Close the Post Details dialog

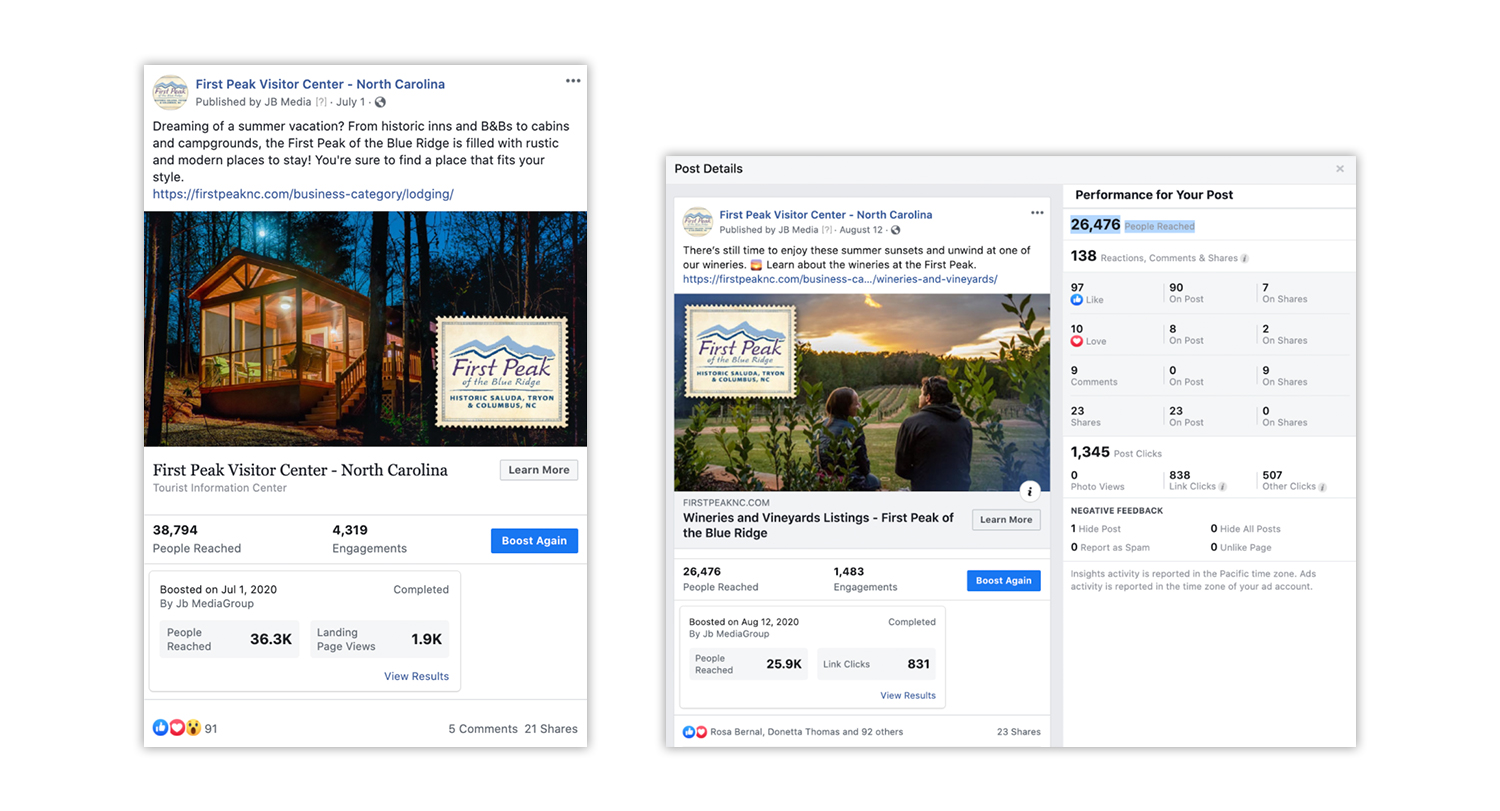[x=1340, y=169]
